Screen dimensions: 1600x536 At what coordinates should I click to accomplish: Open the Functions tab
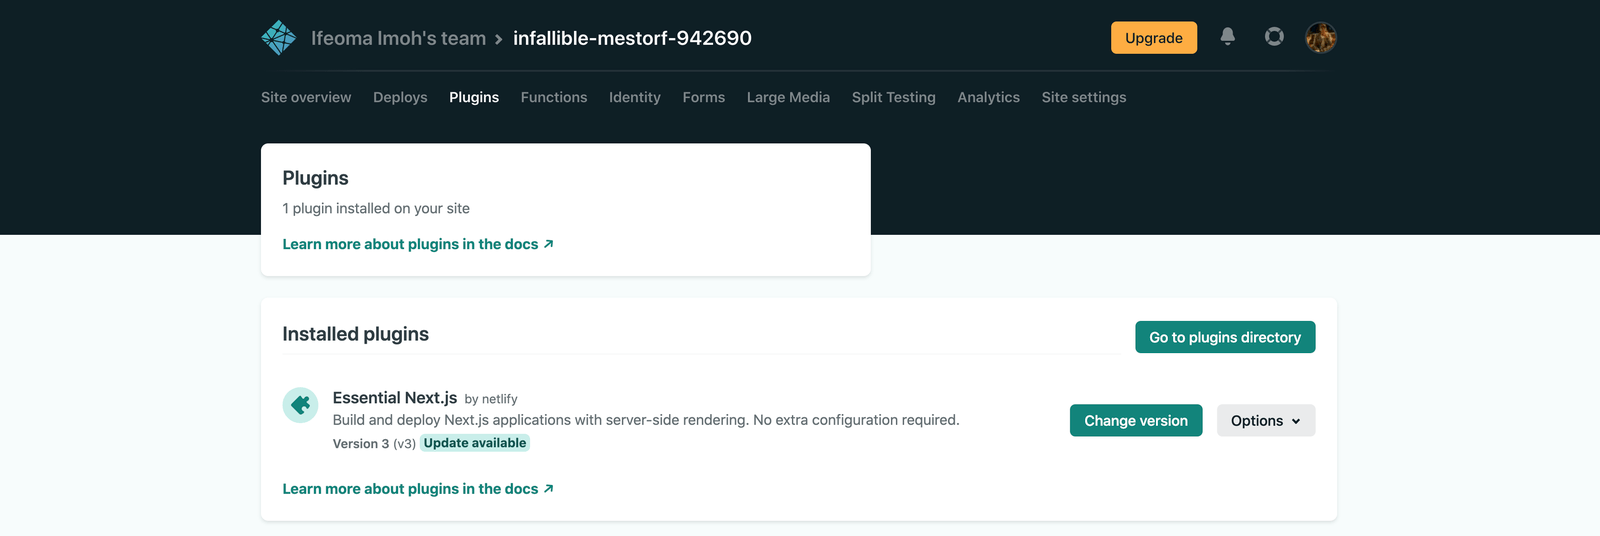(554, 97)
